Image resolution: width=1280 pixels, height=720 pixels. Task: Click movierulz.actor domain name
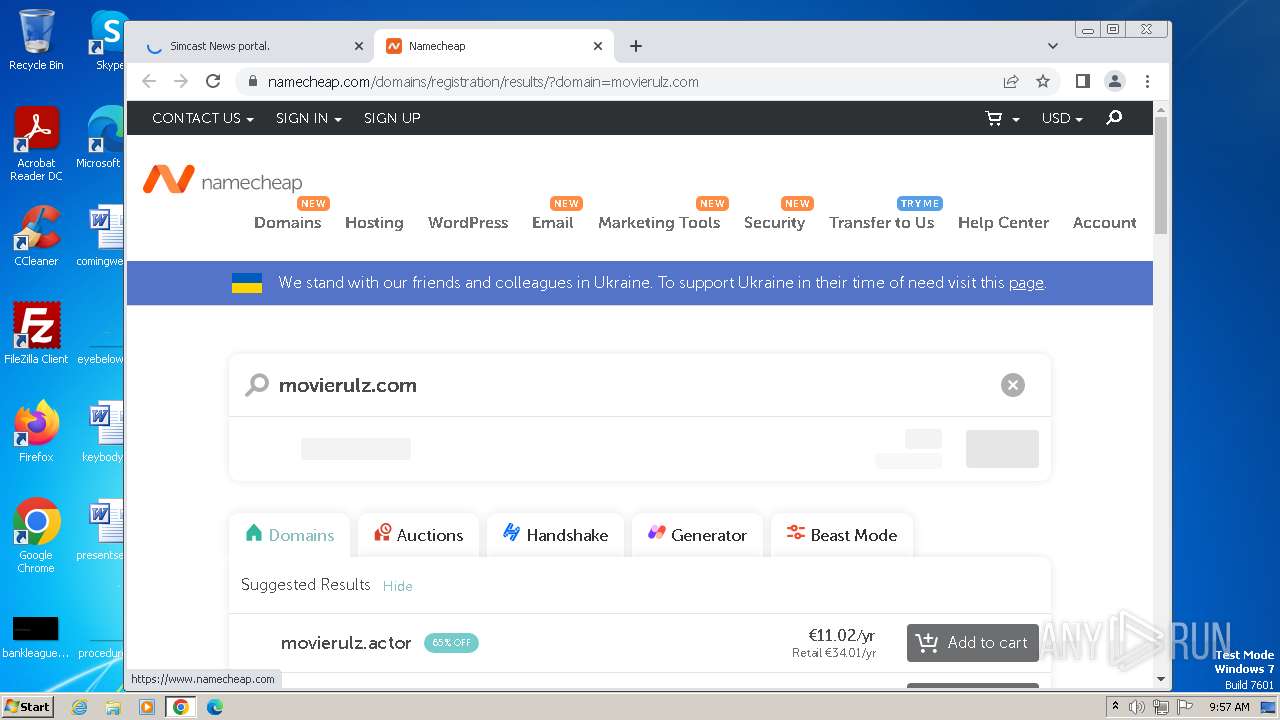[x=346, y=643]
